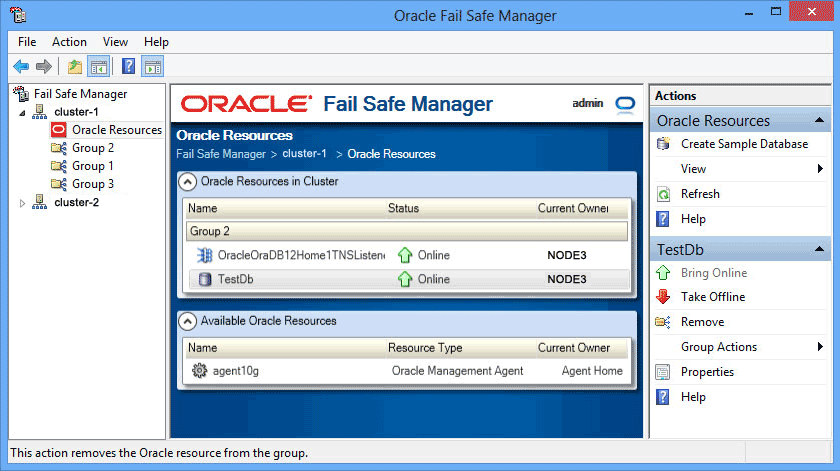
Task: Open the View submenu arrow in Actions
Action: click(x=820, y=169)
